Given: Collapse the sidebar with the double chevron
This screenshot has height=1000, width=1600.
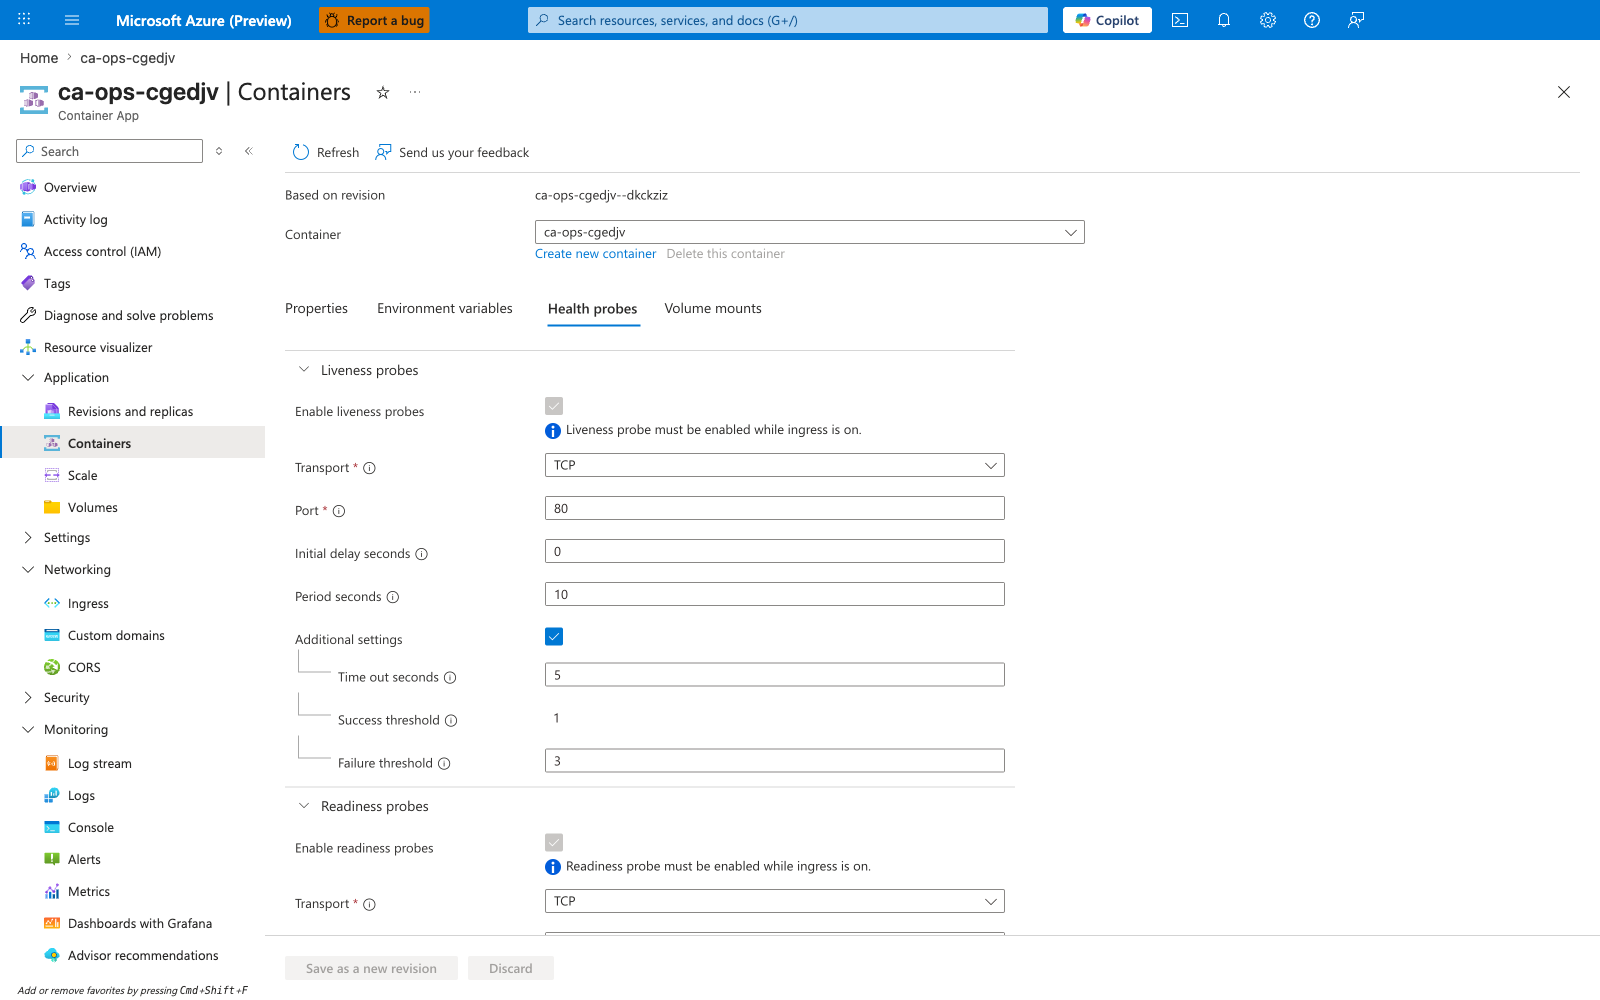Looking at the screenshot, I should pos(249,151).
